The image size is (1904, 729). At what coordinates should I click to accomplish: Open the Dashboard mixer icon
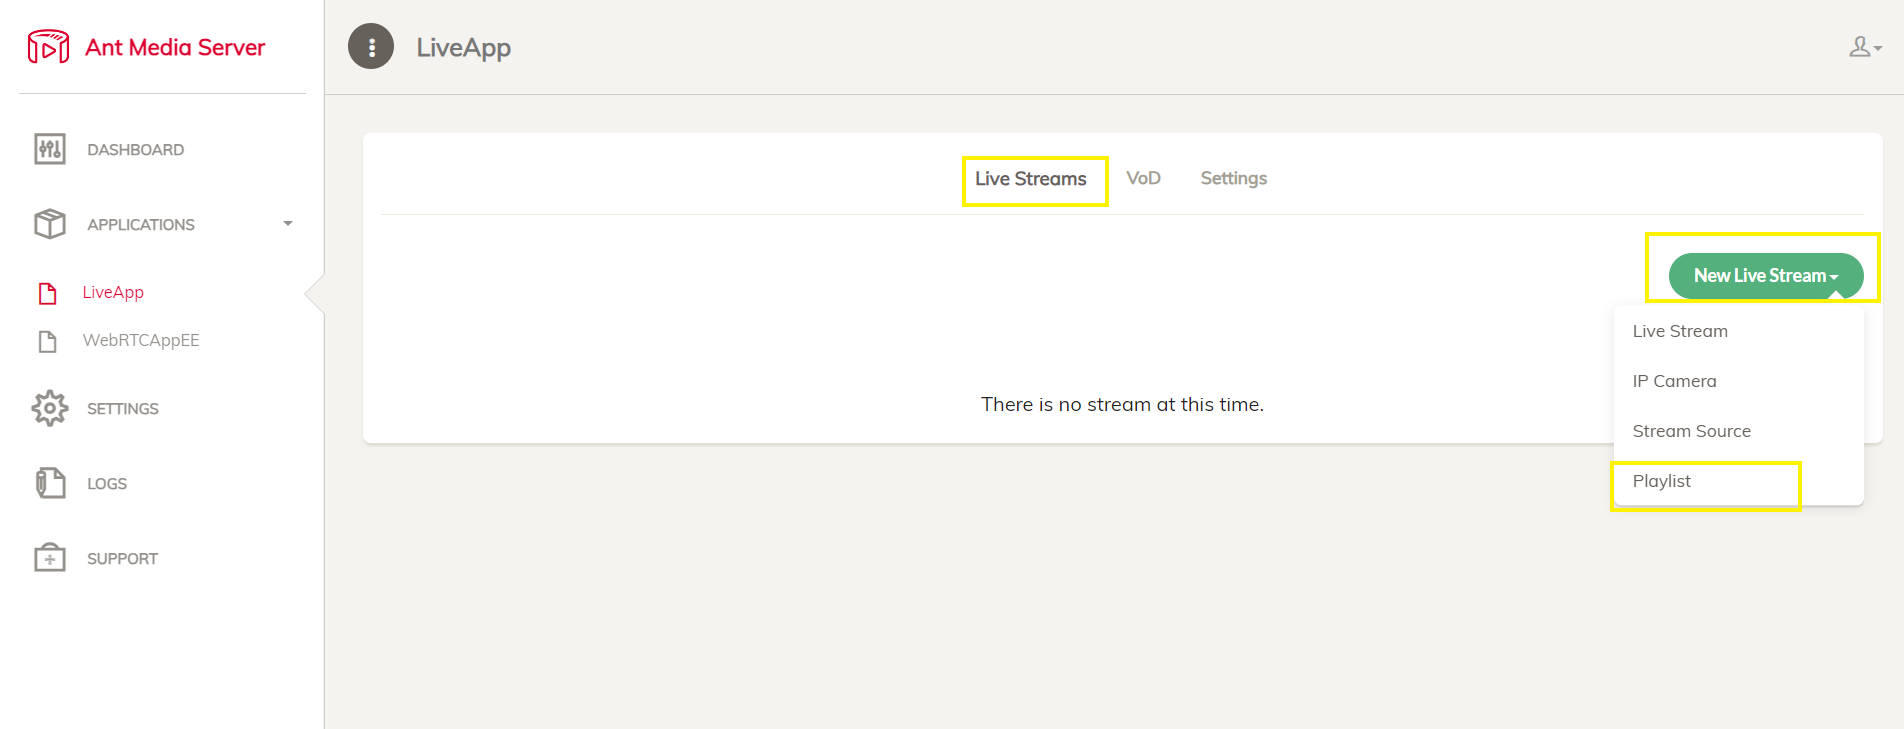50,149
